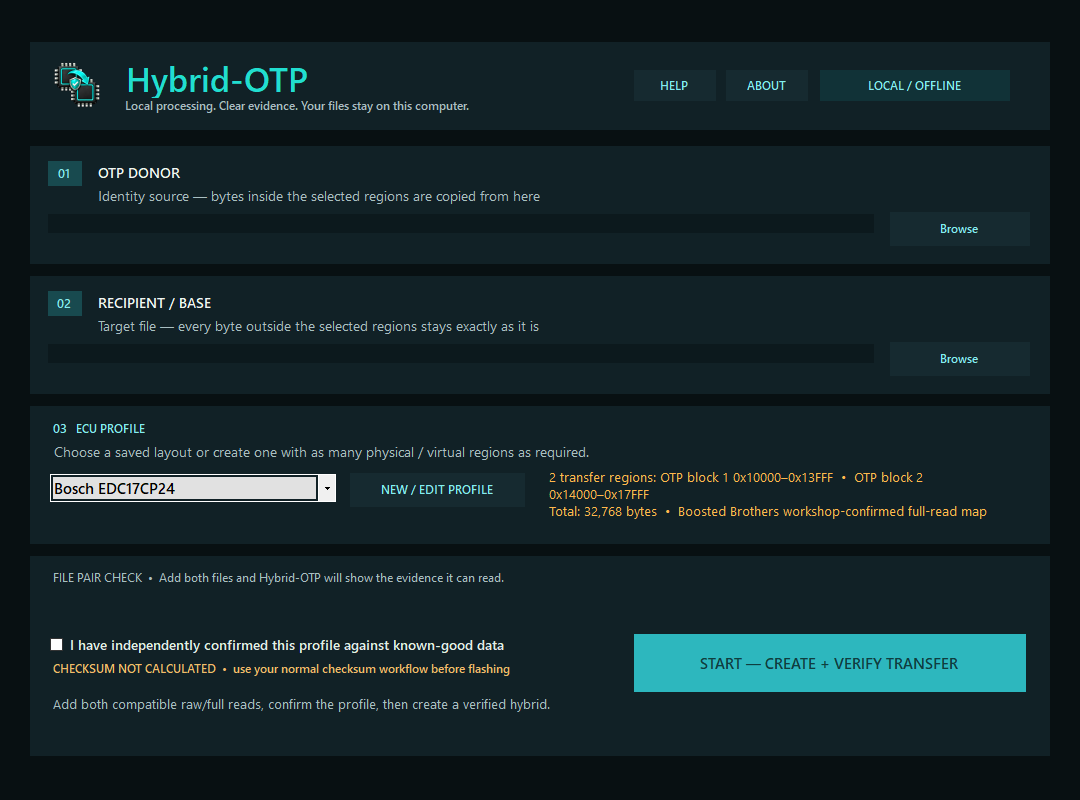Click the RECIPIENT / BASE heading
Screen dimensions: 1080x800
[154, 303]
